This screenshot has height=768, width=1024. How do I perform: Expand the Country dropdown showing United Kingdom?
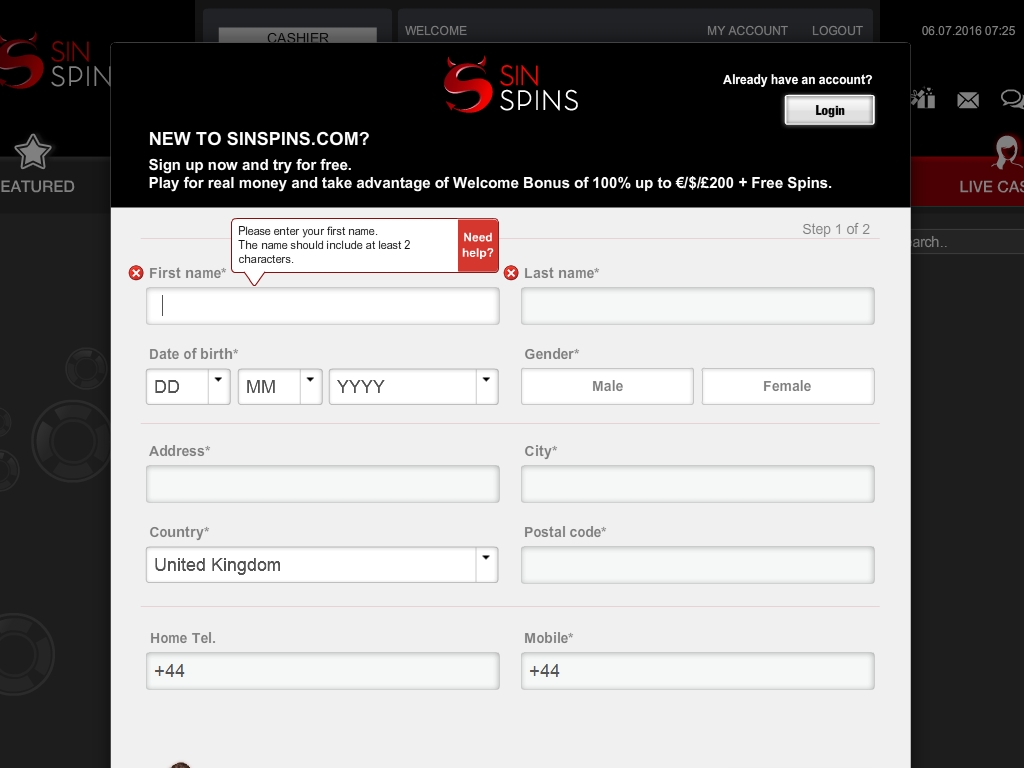tap(321, 565)
